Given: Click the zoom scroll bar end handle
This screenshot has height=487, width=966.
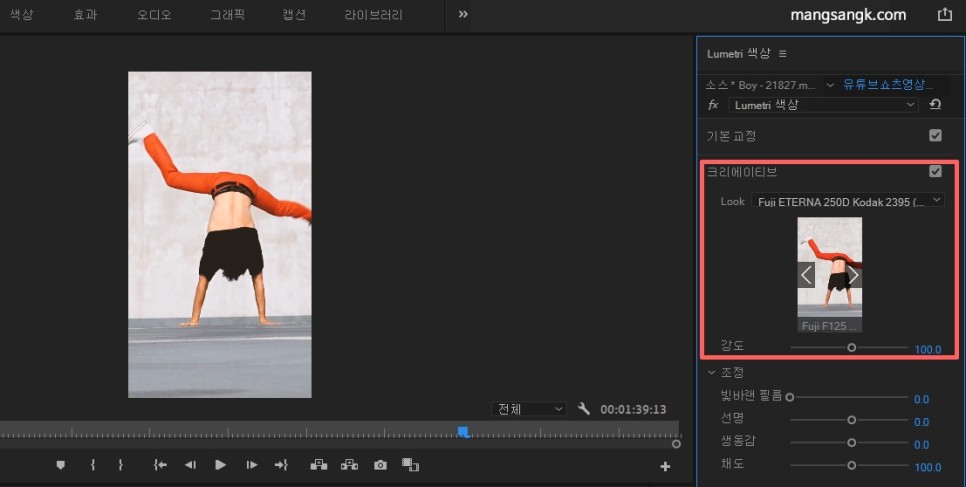Looking at the screenshot, I should click(x=676, y=444).
